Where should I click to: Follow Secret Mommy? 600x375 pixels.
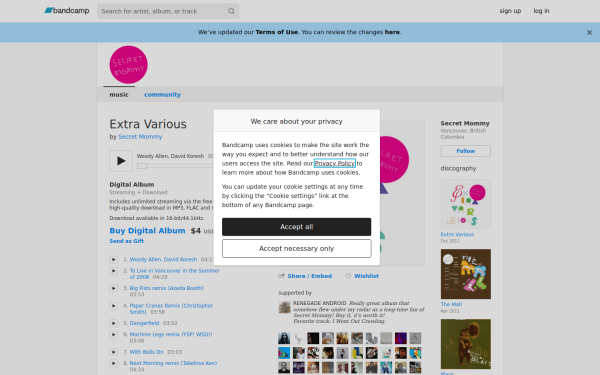(x=466, y=151)
